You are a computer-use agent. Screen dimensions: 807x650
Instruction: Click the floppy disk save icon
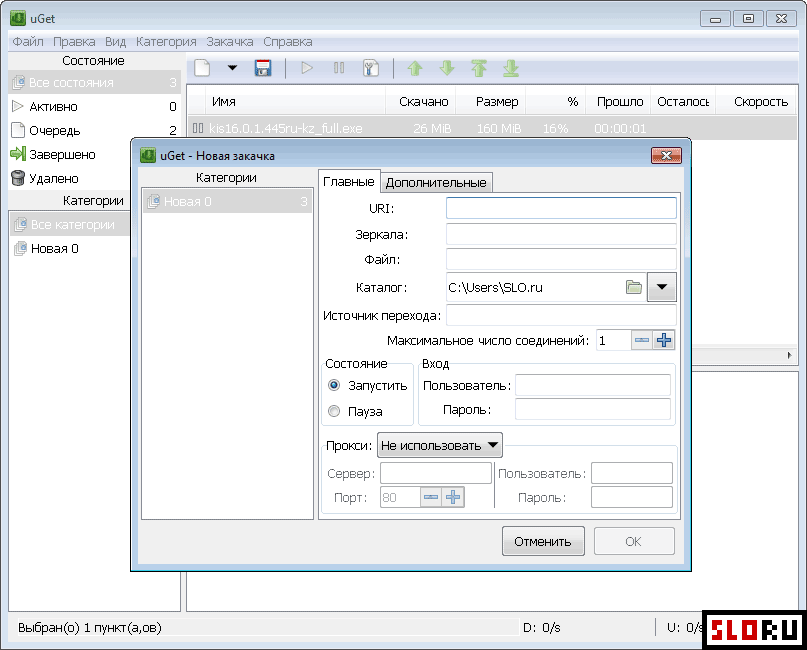(264, 68)
